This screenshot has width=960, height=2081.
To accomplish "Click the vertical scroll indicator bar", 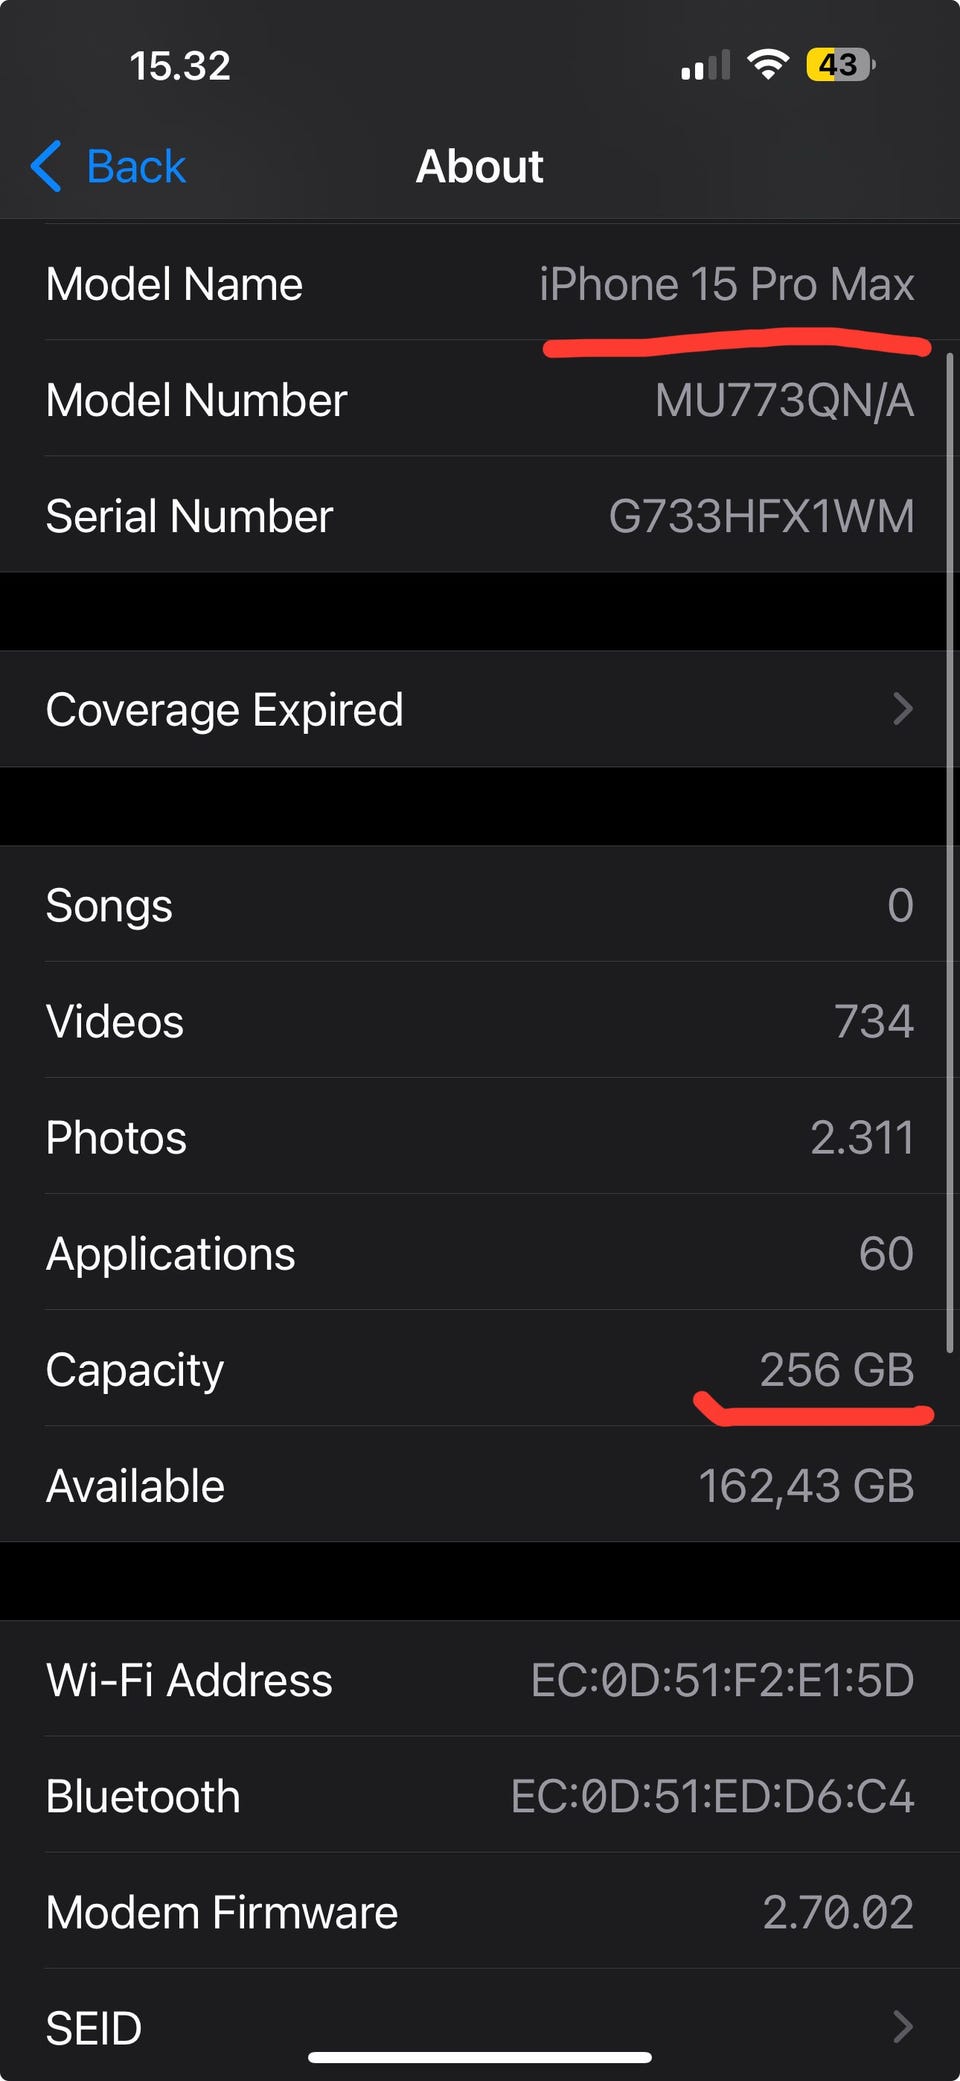I will point(950,852).
